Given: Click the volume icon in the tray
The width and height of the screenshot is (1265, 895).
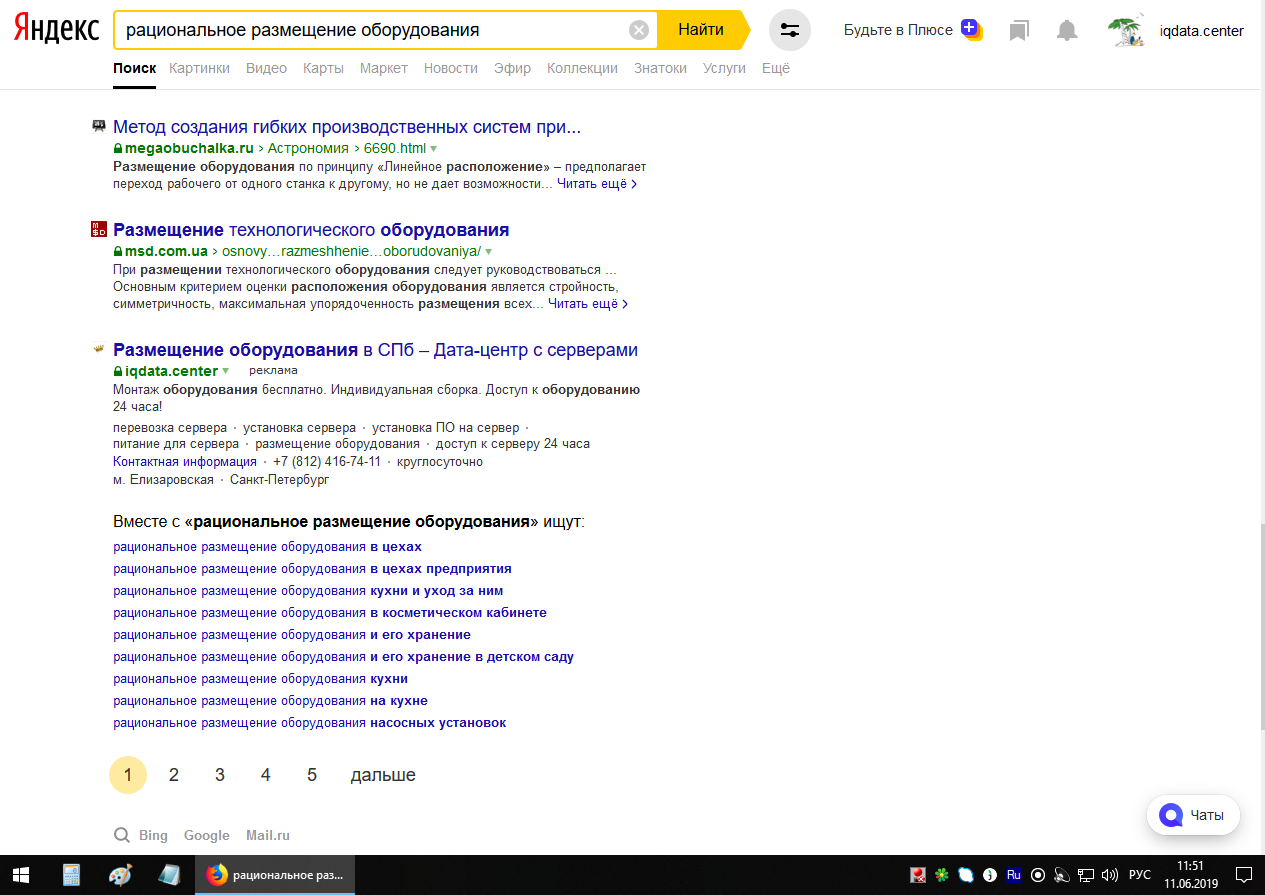Looking at the screenshot, I should point(1111,875).
